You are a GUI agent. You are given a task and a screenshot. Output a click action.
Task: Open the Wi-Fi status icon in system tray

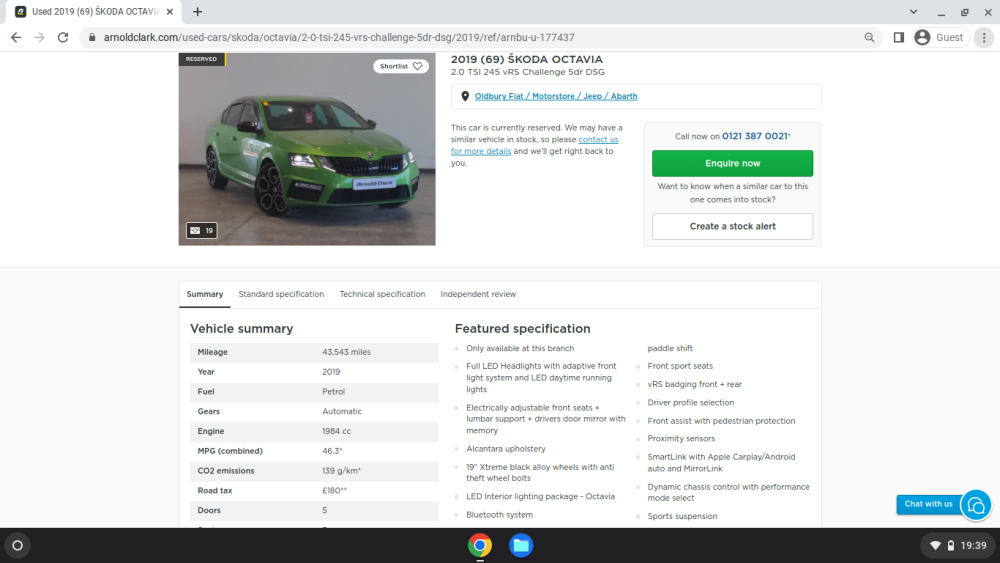(935, 546)
